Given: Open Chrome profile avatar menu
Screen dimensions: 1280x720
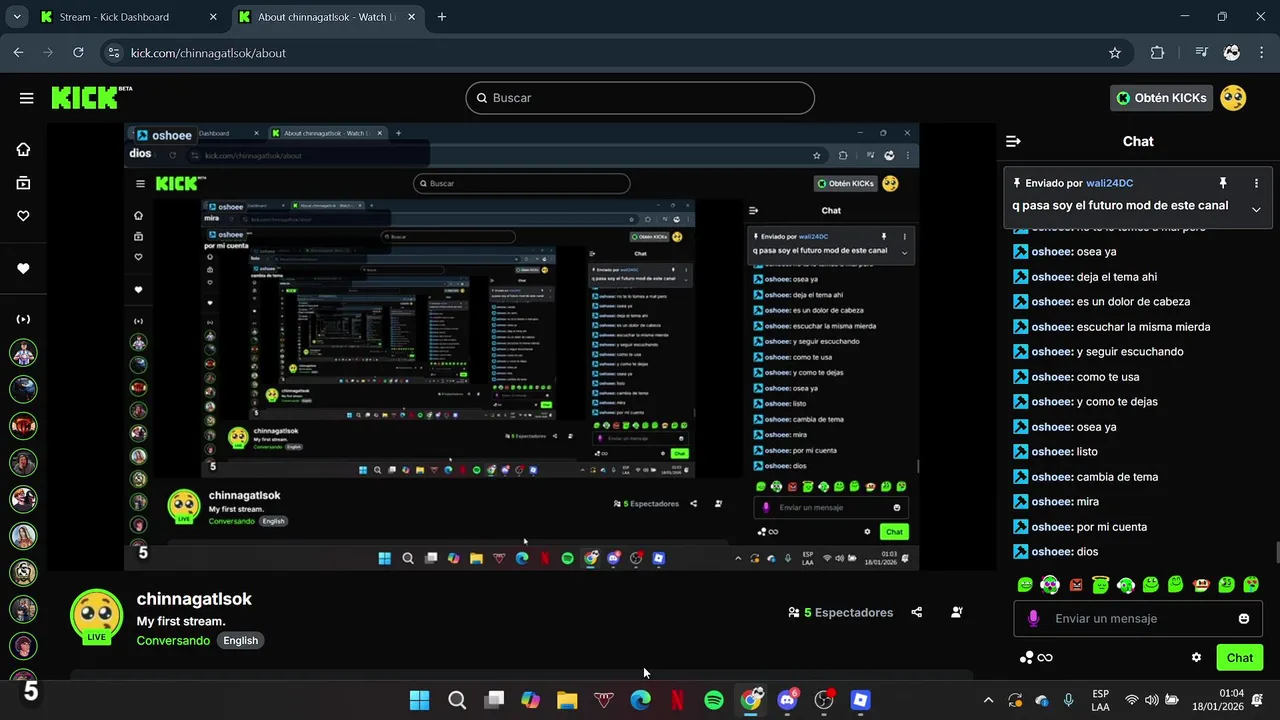Looking at the screenshot, I should point(1232,53).
